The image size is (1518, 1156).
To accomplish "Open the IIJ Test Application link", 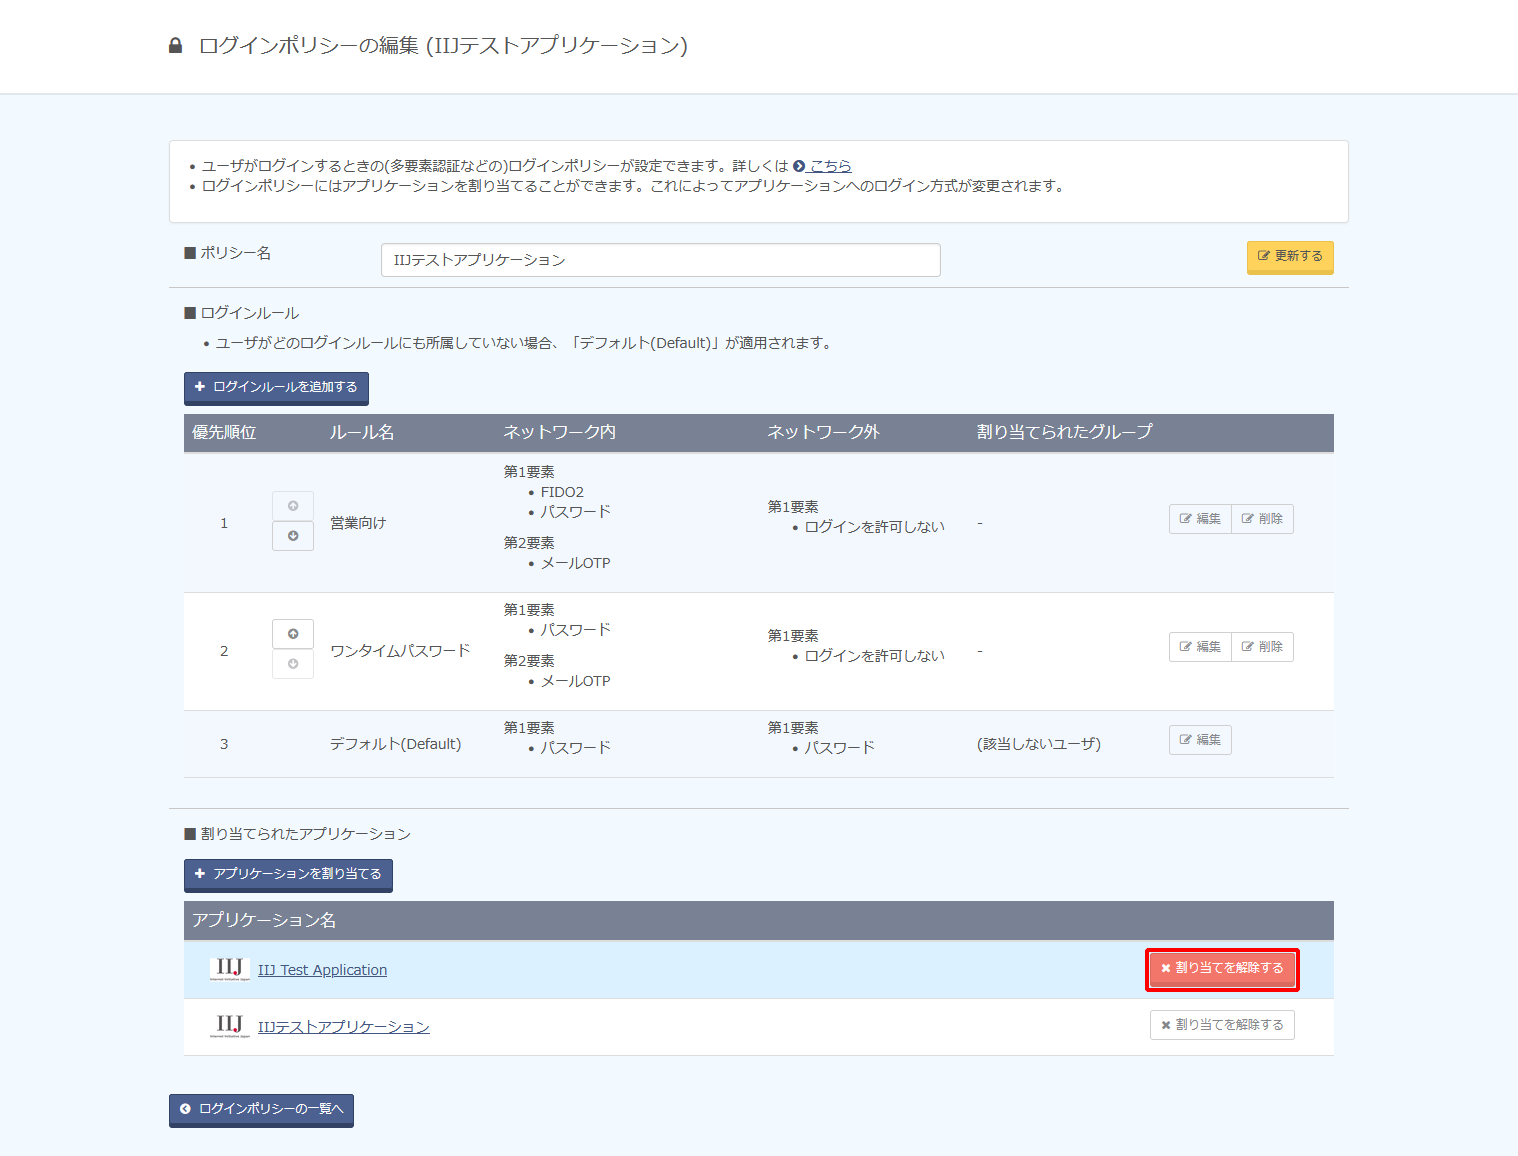I will click(x=322, y=970).
